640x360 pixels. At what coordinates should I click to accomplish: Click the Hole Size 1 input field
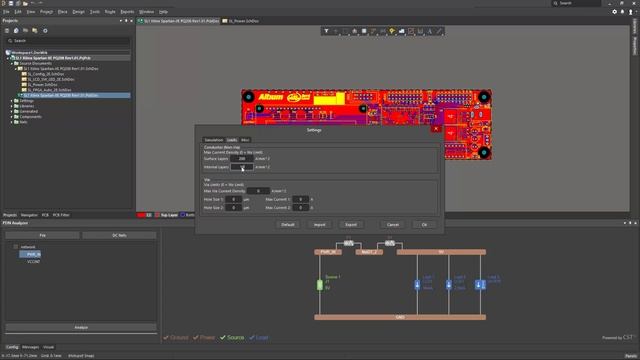point(233,199)
